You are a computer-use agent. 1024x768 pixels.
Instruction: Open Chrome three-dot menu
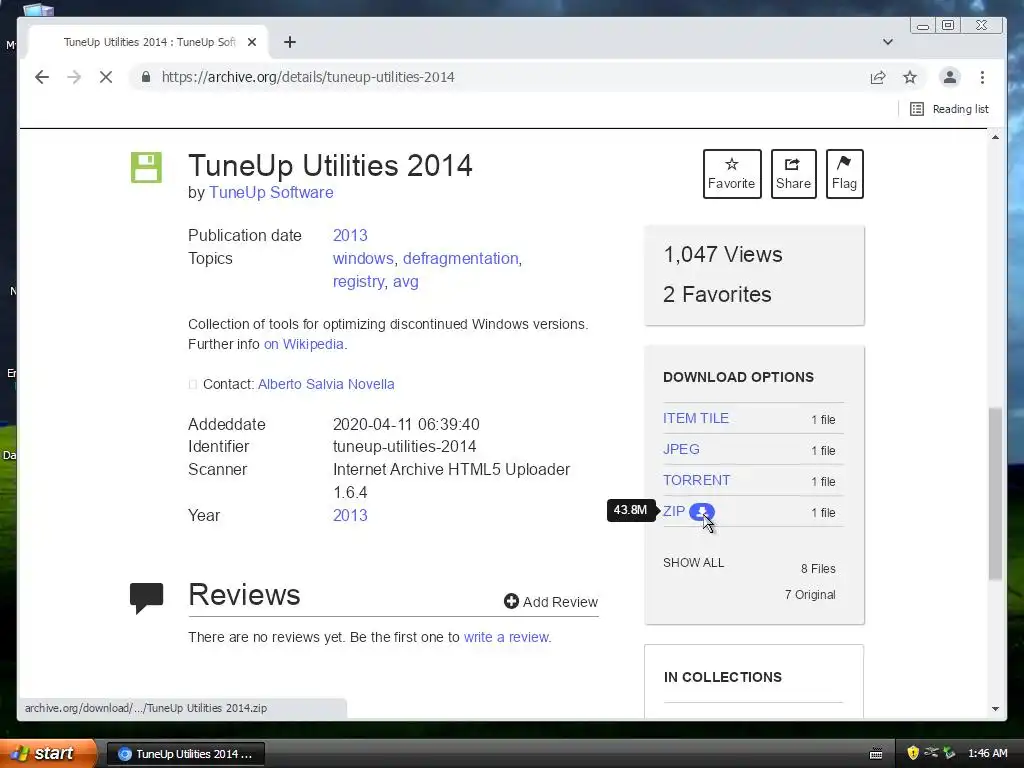[x=982, y=77]
